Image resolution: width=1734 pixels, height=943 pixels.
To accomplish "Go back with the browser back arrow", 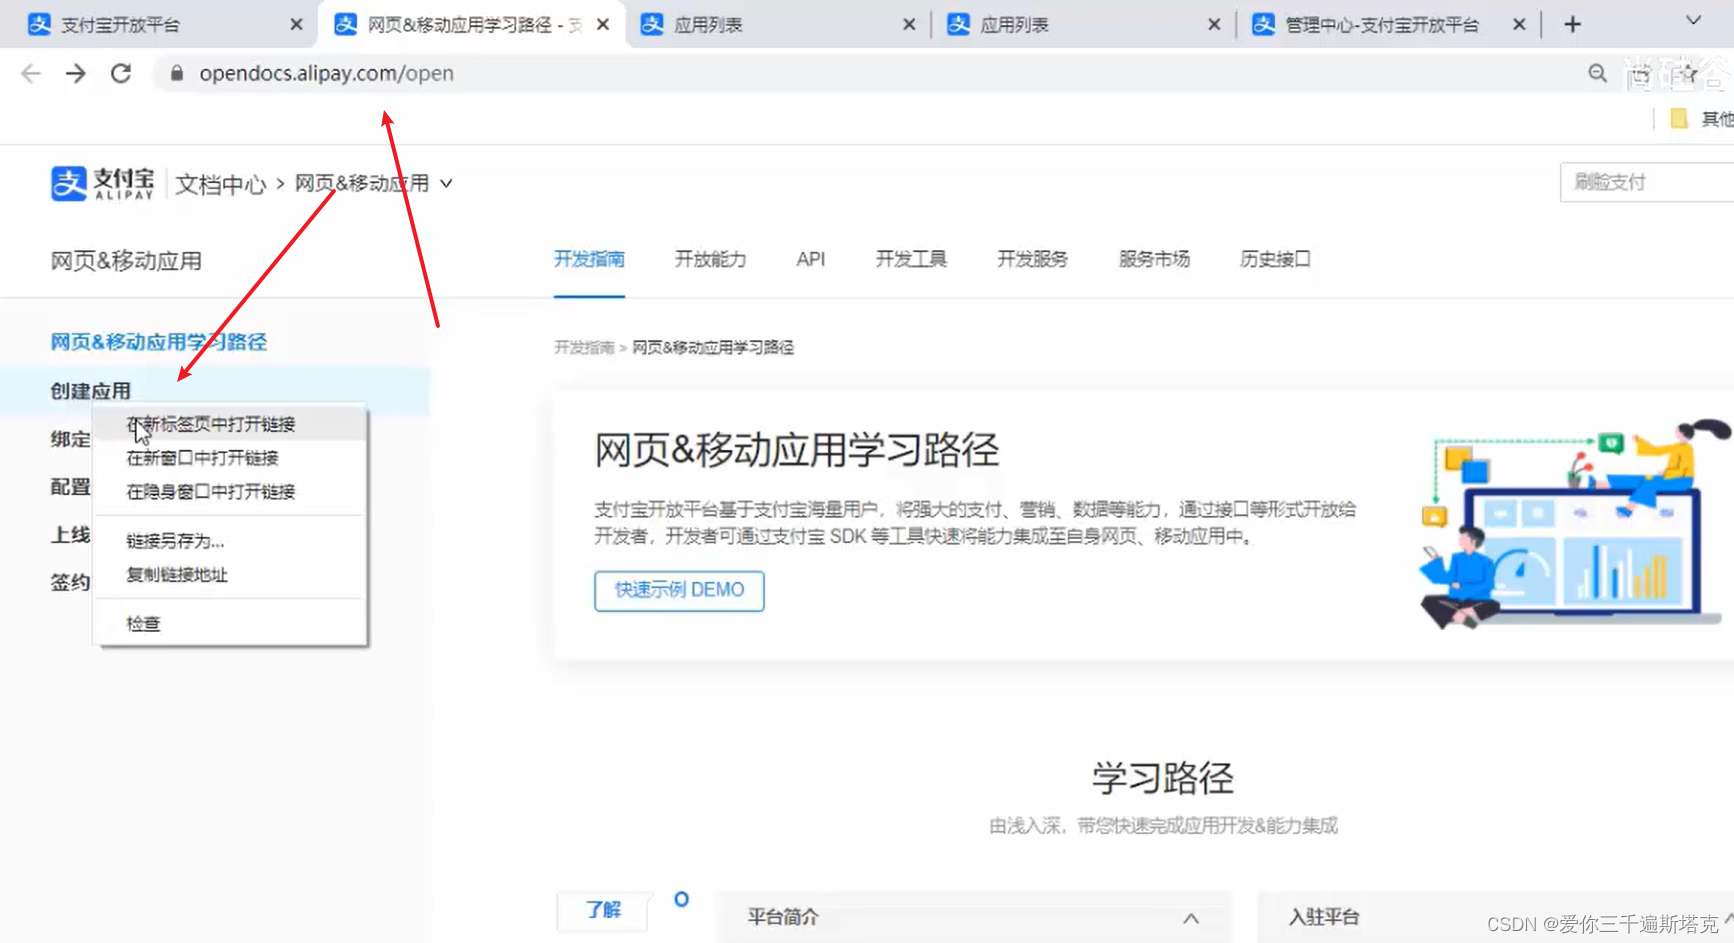I will [31, 73].
